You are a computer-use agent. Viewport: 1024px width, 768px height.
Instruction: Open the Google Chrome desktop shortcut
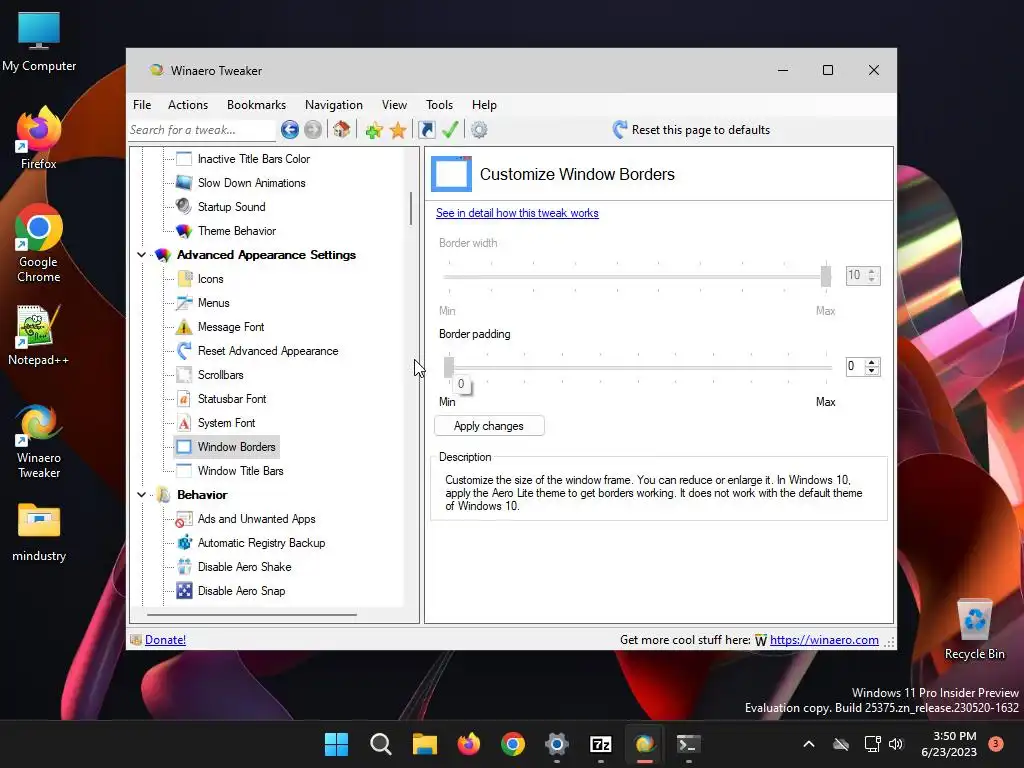[x=39, y=243]
